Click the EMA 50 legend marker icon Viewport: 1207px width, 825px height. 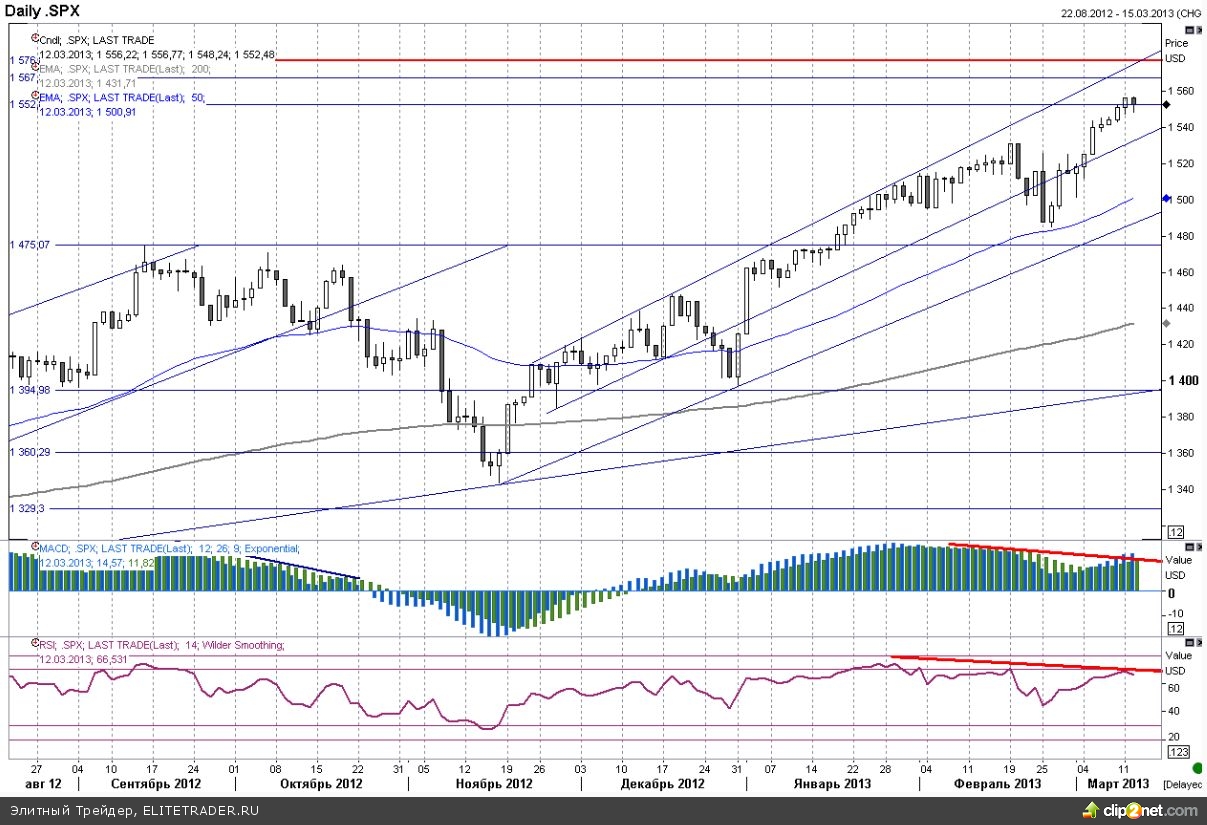[x=36, y=95]
